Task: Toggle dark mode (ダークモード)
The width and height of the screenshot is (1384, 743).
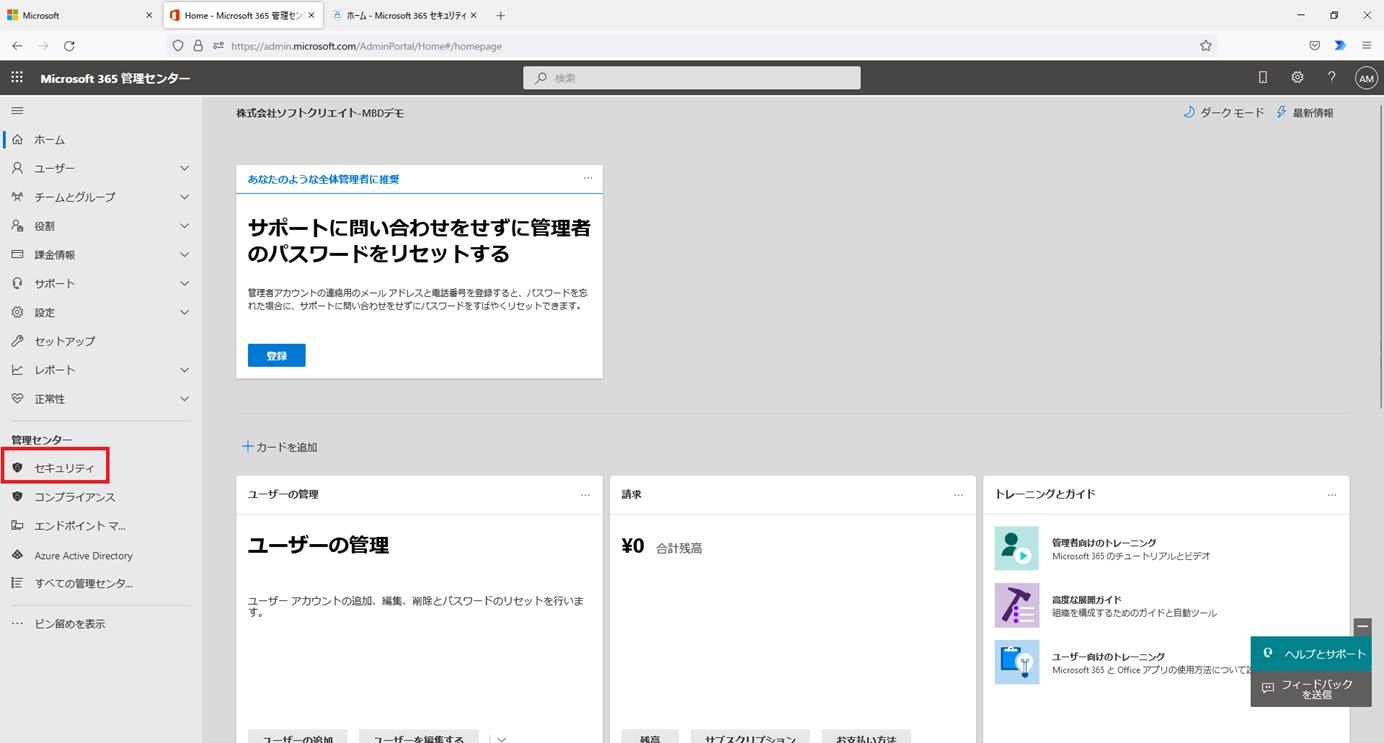Action: coord(1224,113)
